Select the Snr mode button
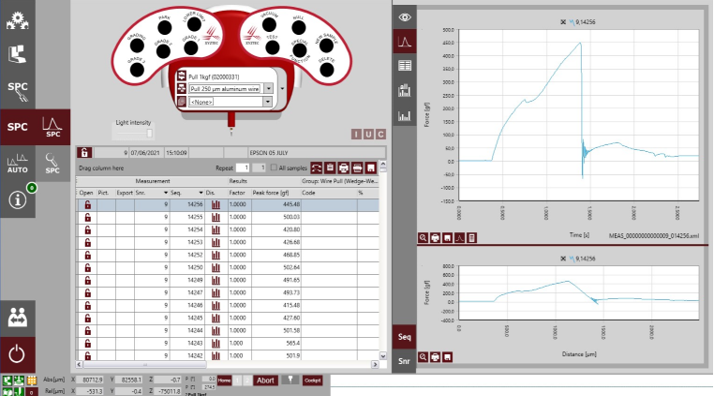Viewport: 714px width, 396px height. click(x=404, y=361)
